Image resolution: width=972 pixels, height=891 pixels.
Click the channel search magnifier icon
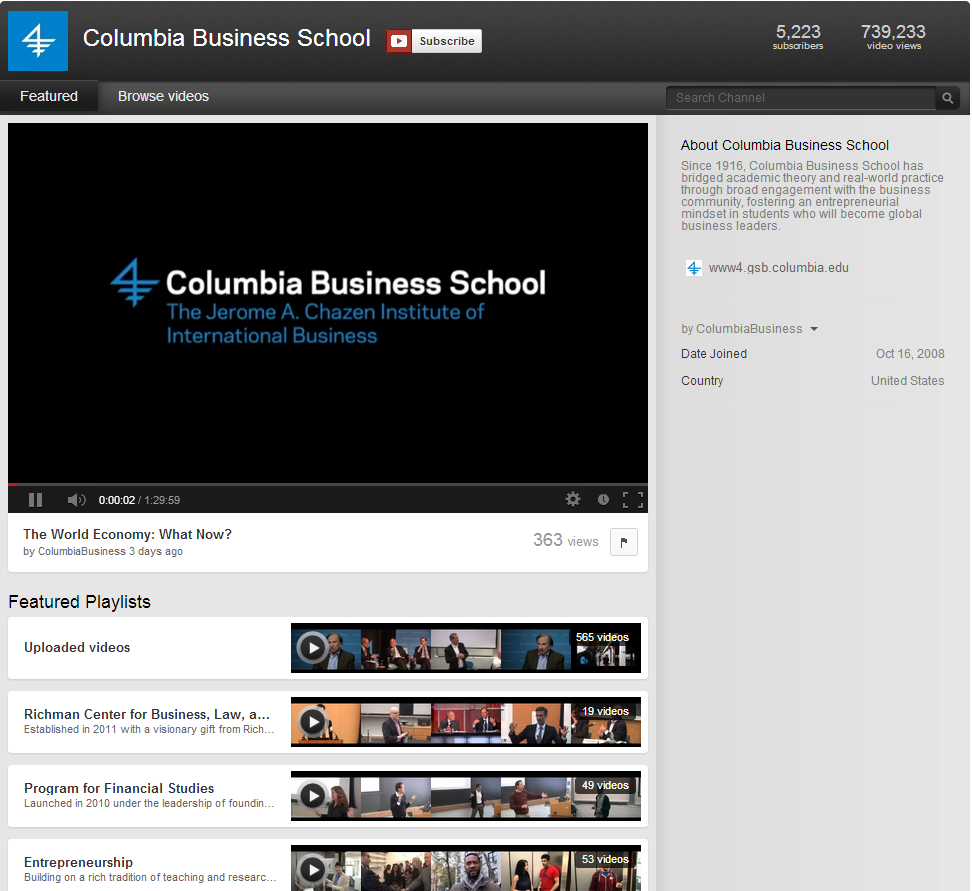tap(946, 98)
